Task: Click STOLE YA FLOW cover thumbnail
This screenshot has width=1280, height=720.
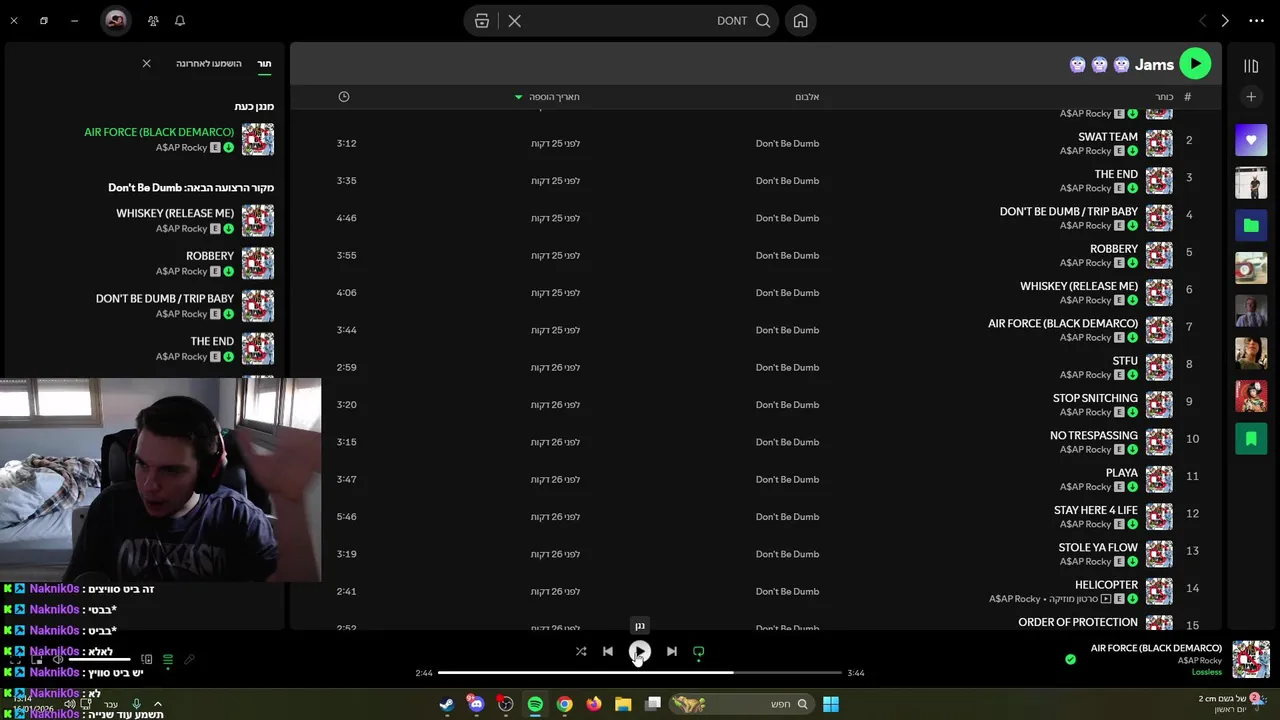Action: (1159, 554)
